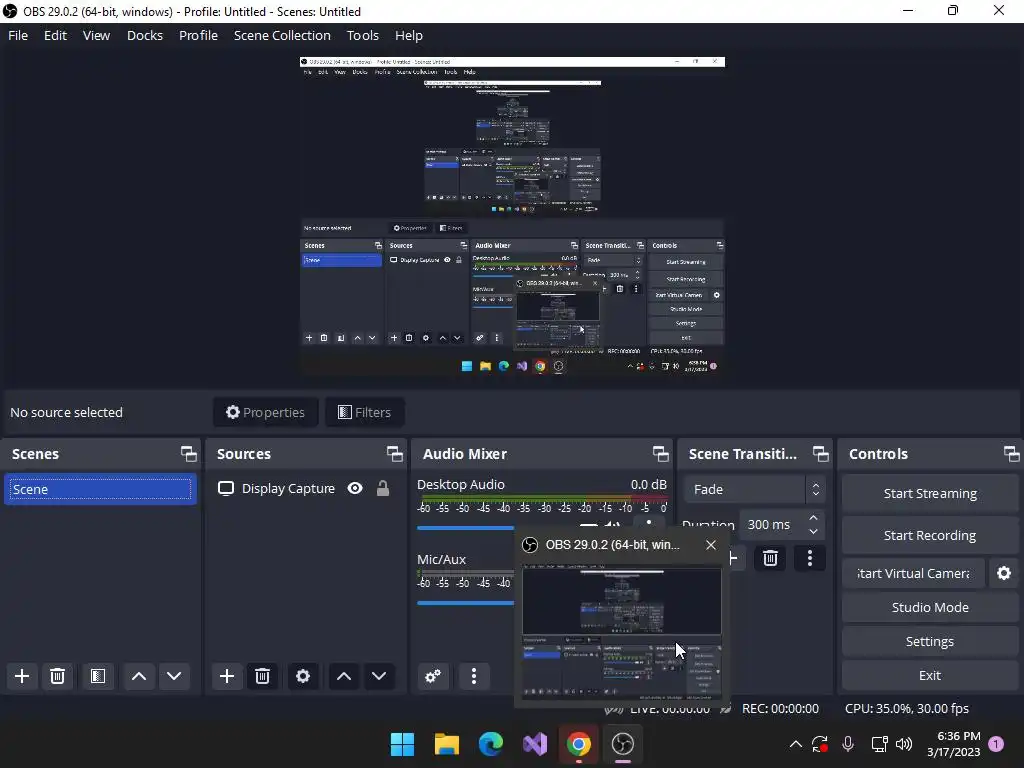Image resolution: width=1024 pixels, height=768 pixels.
Task: Open the Windows Start menu
Action: pos(402,744)
